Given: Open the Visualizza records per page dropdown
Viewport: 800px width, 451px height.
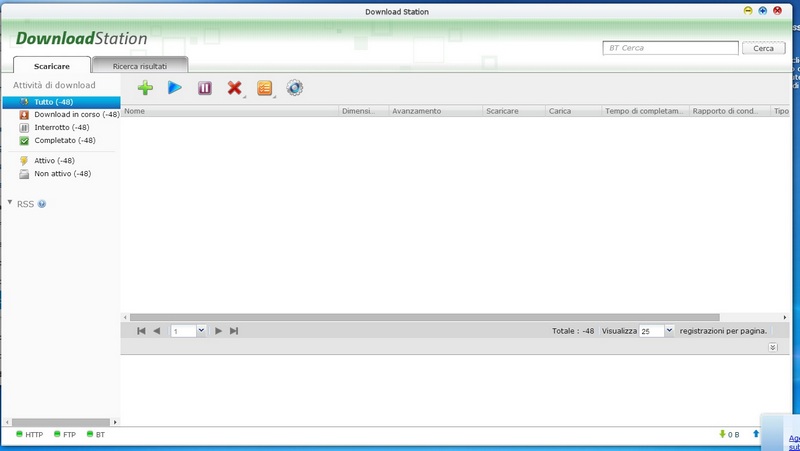Looking at the screenshot, I should point(669,331).
